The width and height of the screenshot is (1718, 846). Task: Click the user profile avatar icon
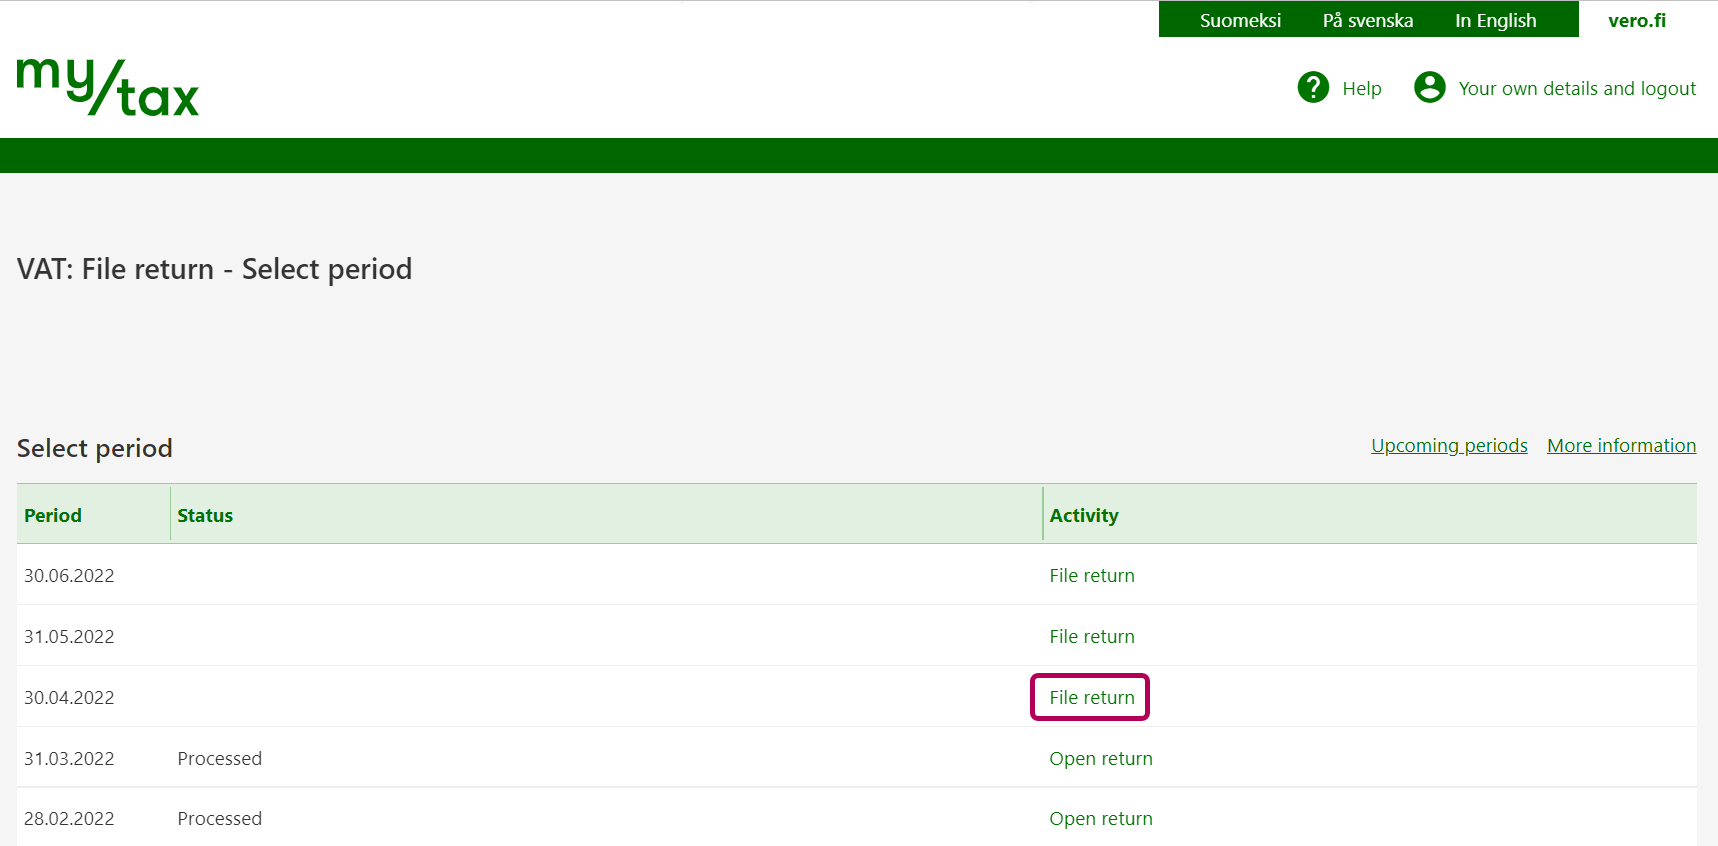click(x=1429, y=88)
